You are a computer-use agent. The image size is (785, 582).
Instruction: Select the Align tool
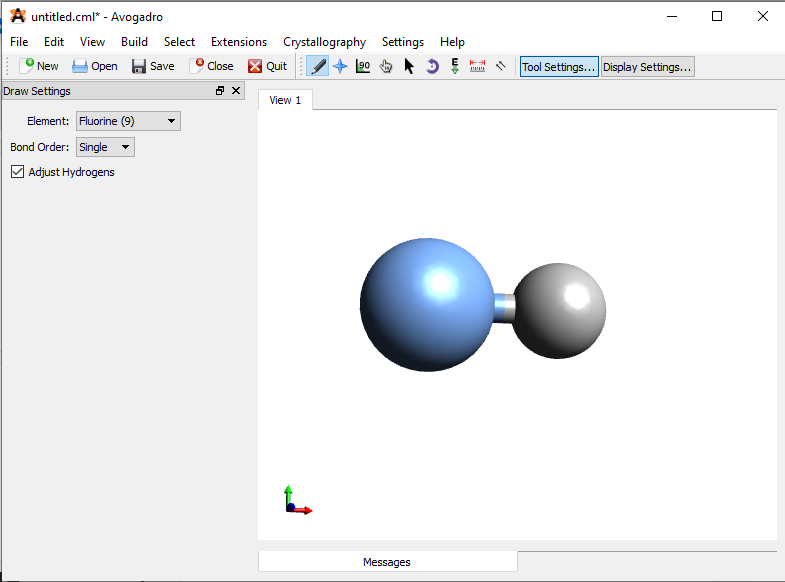(x=500, y=66)
